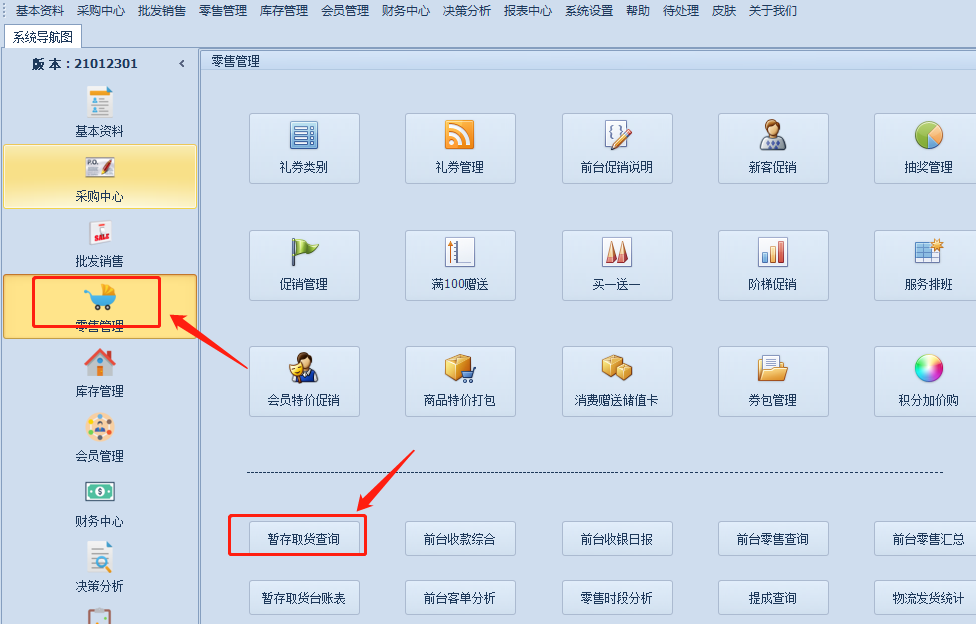Open the 系统设置 menu

tap(589, 11)
